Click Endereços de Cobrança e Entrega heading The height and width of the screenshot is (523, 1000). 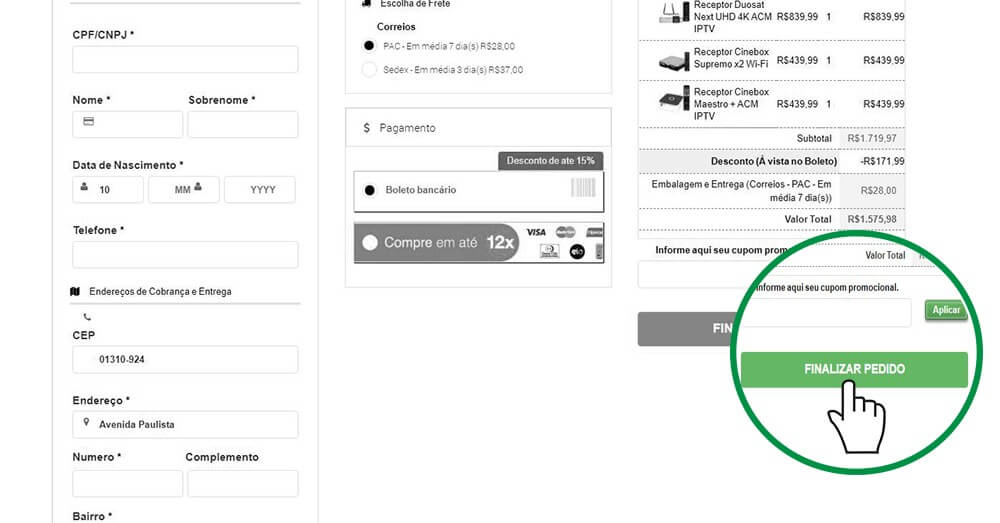[160, 291]
